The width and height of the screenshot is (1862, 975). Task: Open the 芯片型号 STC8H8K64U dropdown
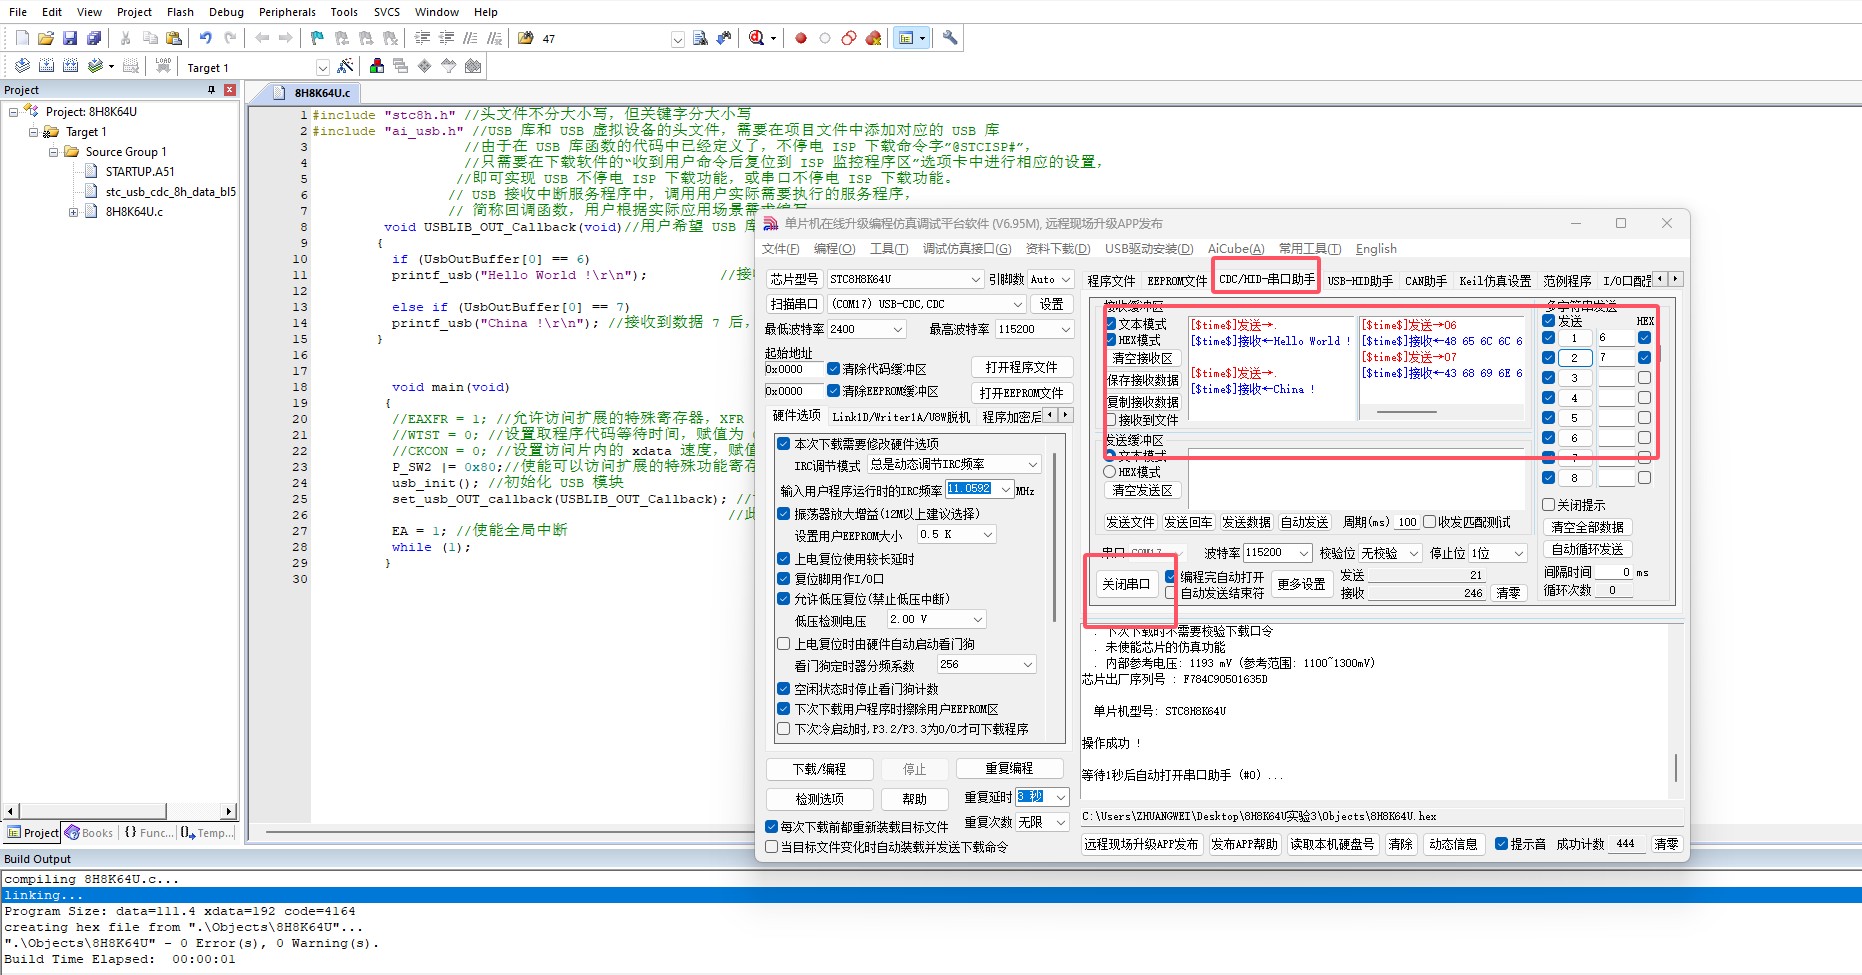pos(905,279)
